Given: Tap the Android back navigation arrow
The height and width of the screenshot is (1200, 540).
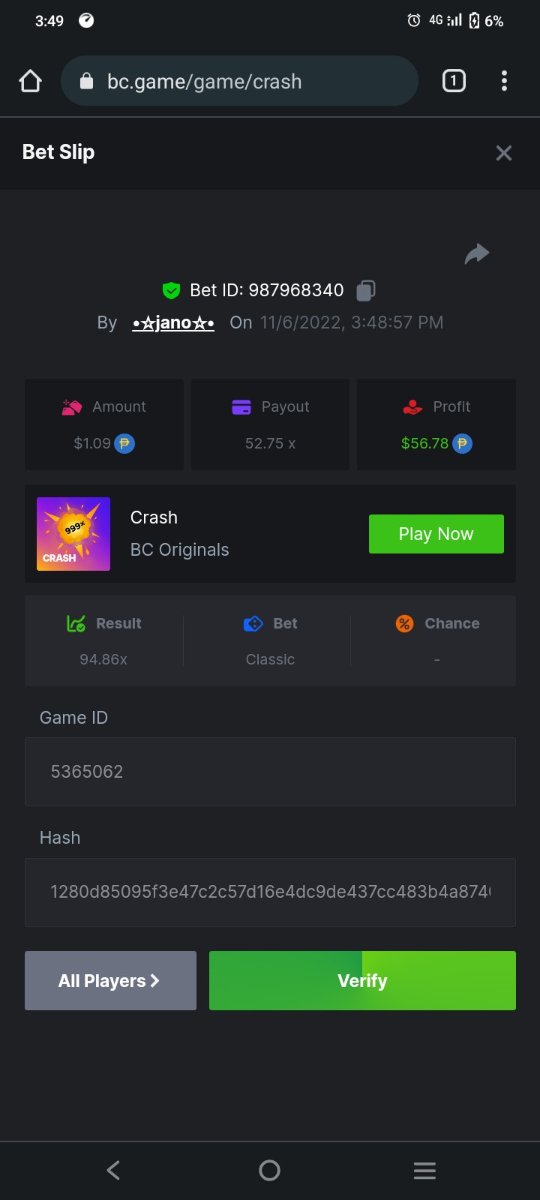Looking at the screenshot, I should pos(114,1170).
